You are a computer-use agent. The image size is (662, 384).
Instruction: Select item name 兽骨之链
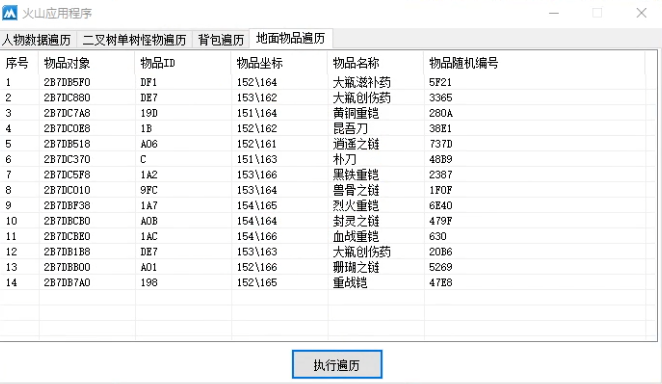(x=356, y=190)
